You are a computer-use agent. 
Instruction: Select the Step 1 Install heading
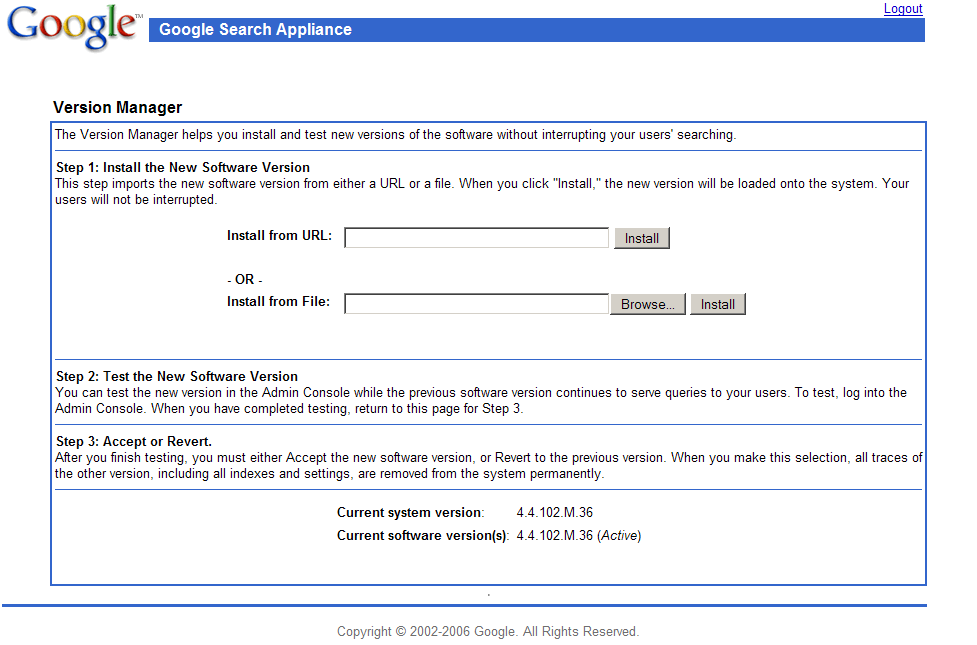pos(183,168)
